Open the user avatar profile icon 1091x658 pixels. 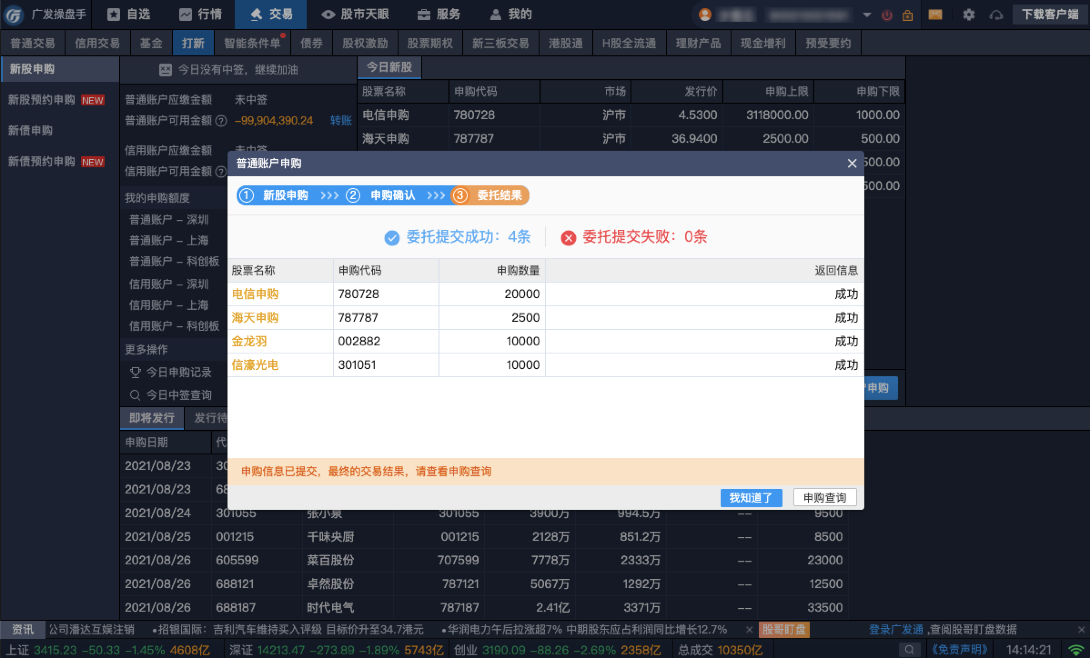(x=705, y=15)
